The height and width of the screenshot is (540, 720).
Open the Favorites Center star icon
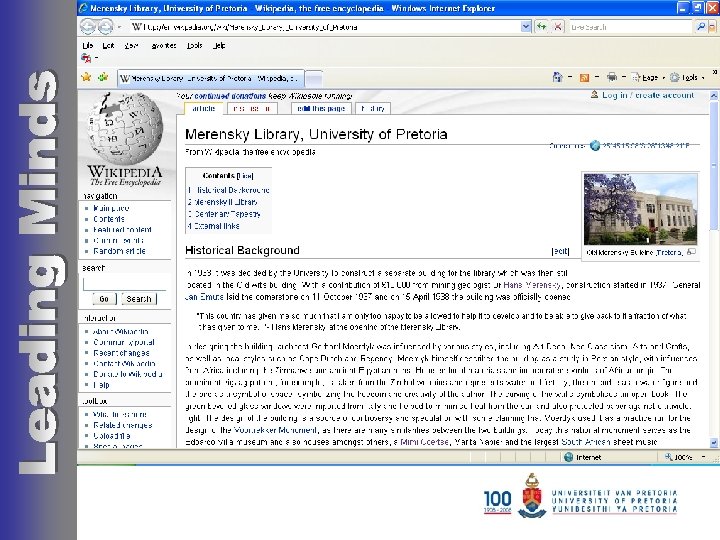click(x=86, y=77)
